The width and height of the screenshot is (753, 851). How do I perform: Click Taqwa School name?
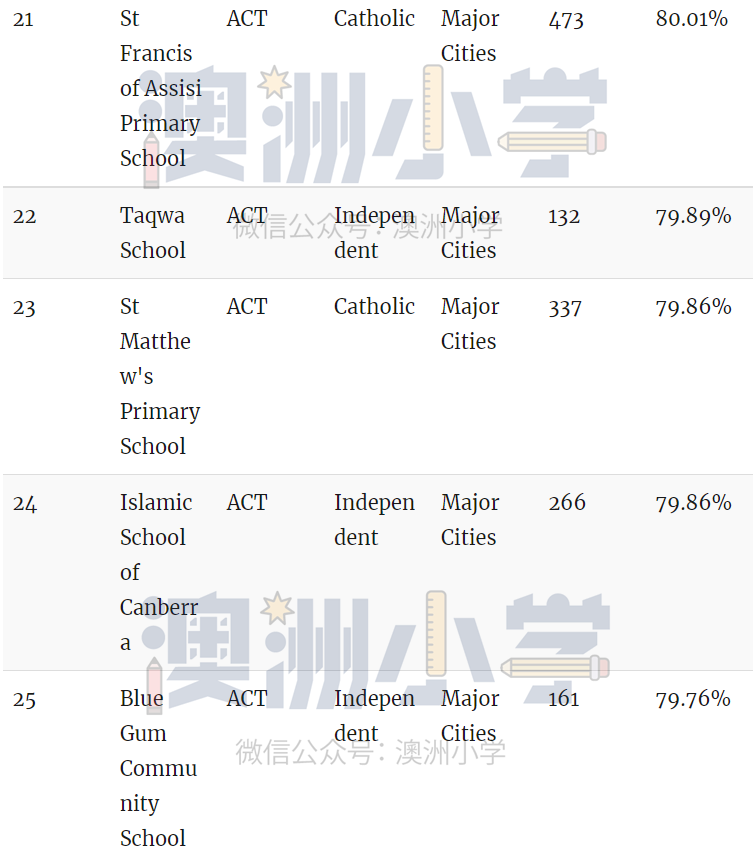(153, 233)
